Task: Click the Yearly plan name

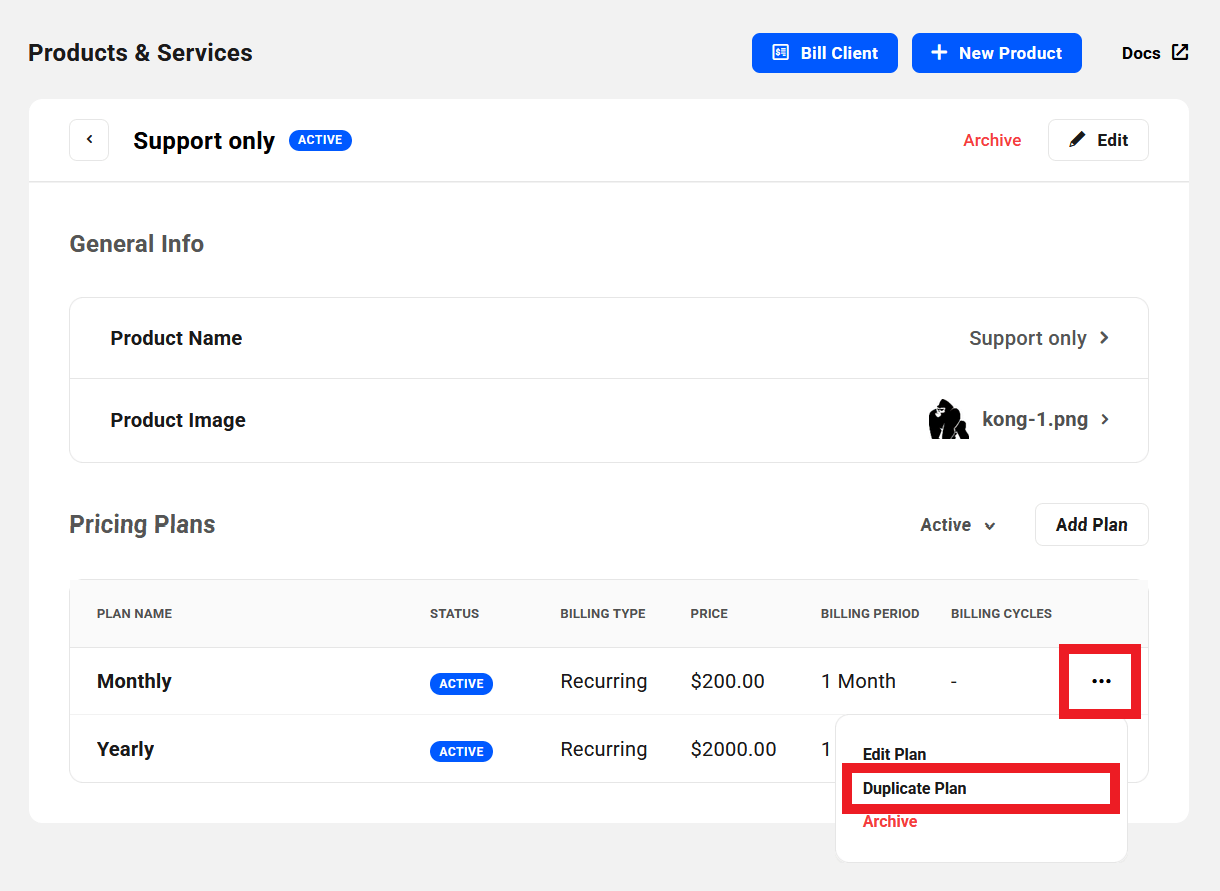Action: pos(125,749)
